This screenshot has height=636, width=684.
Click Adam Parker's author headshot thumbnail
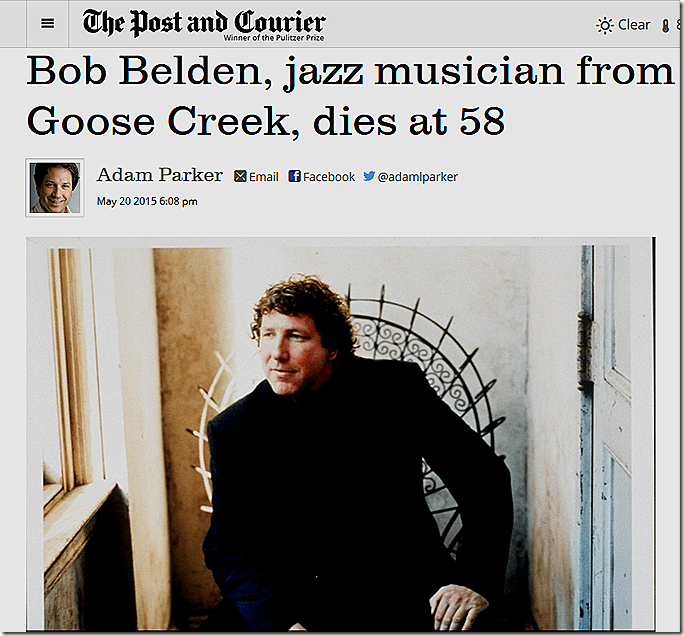[55, 188]
